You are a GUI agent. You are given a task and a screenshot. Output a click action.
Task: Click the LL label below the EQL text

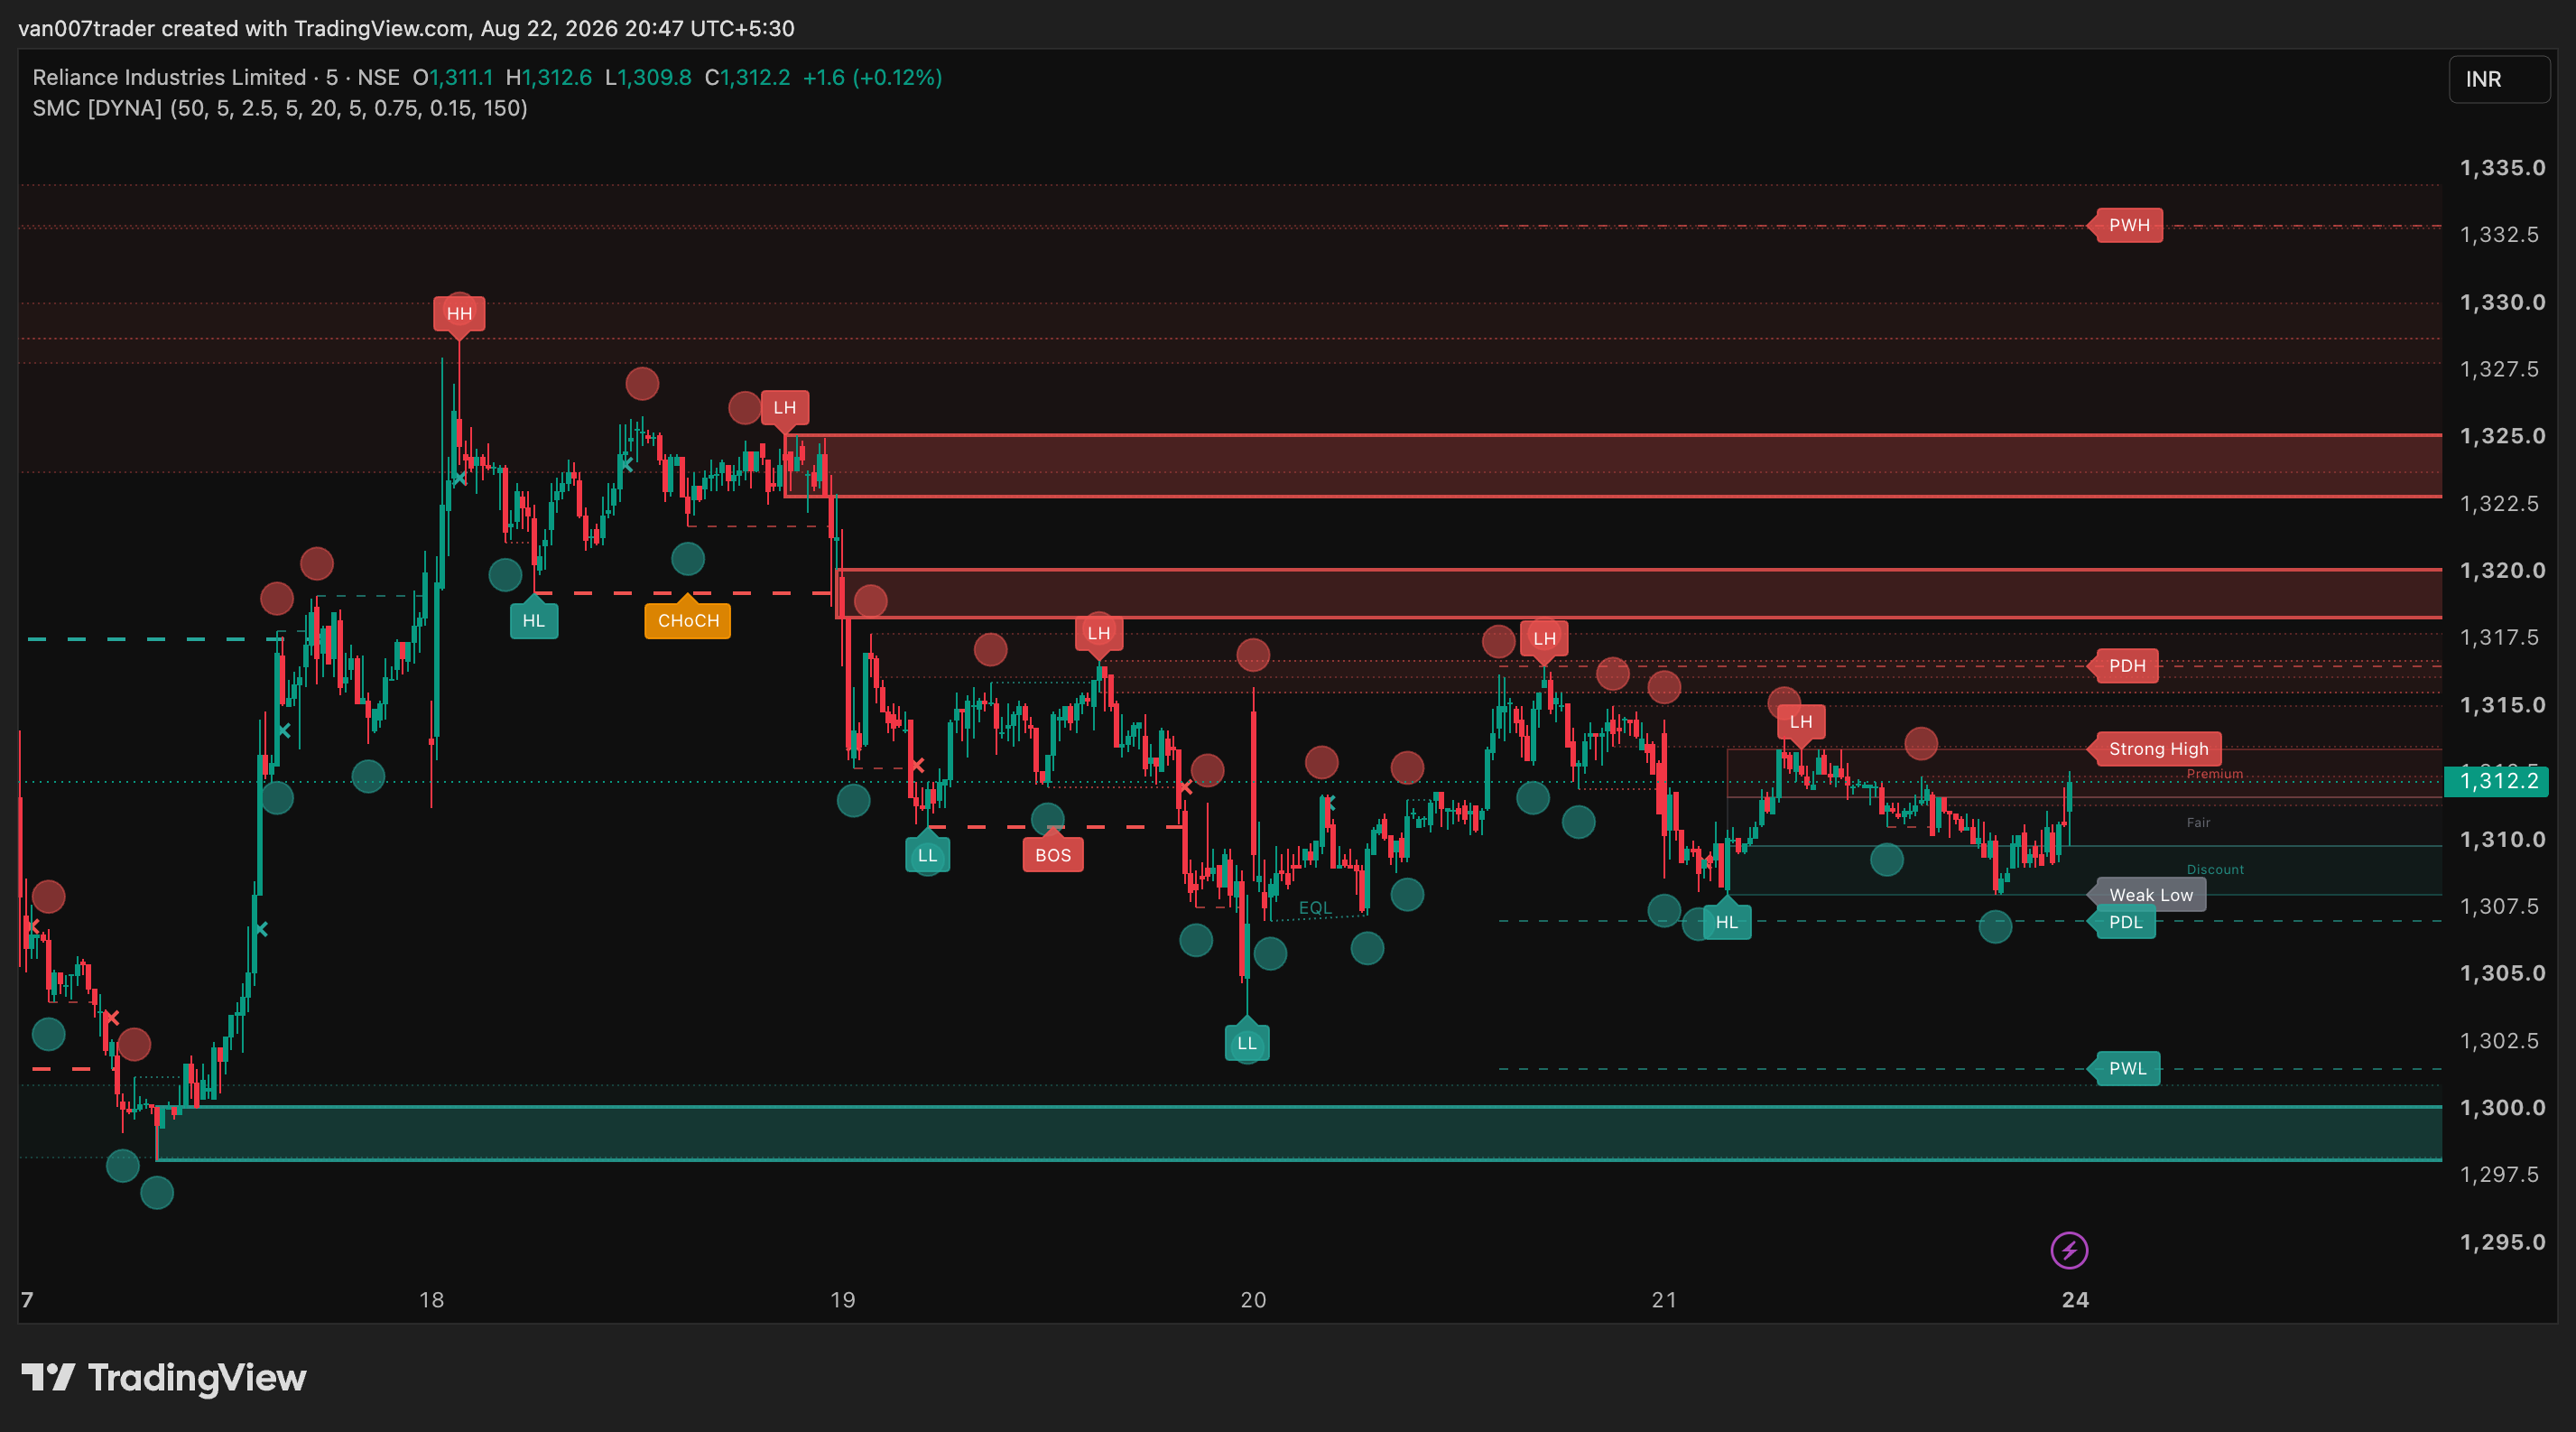(1247, 1043)
